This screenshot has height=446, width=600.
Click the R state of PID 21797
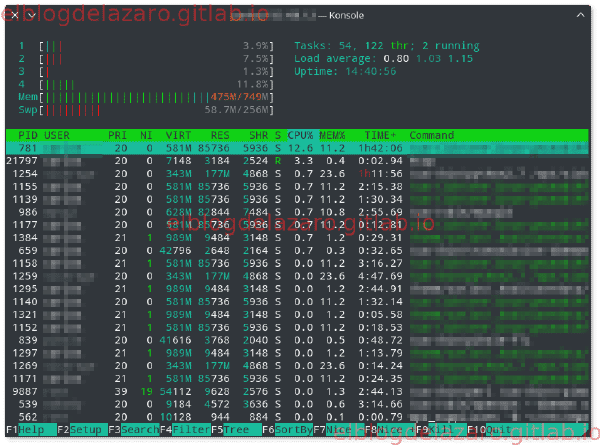click(x=278, y=161)
